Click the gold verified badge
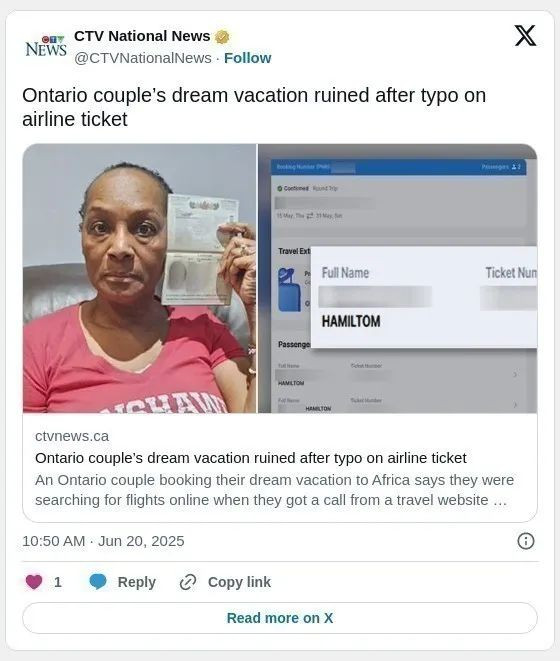Screen dimensions: 560x661 click(222, 37)
